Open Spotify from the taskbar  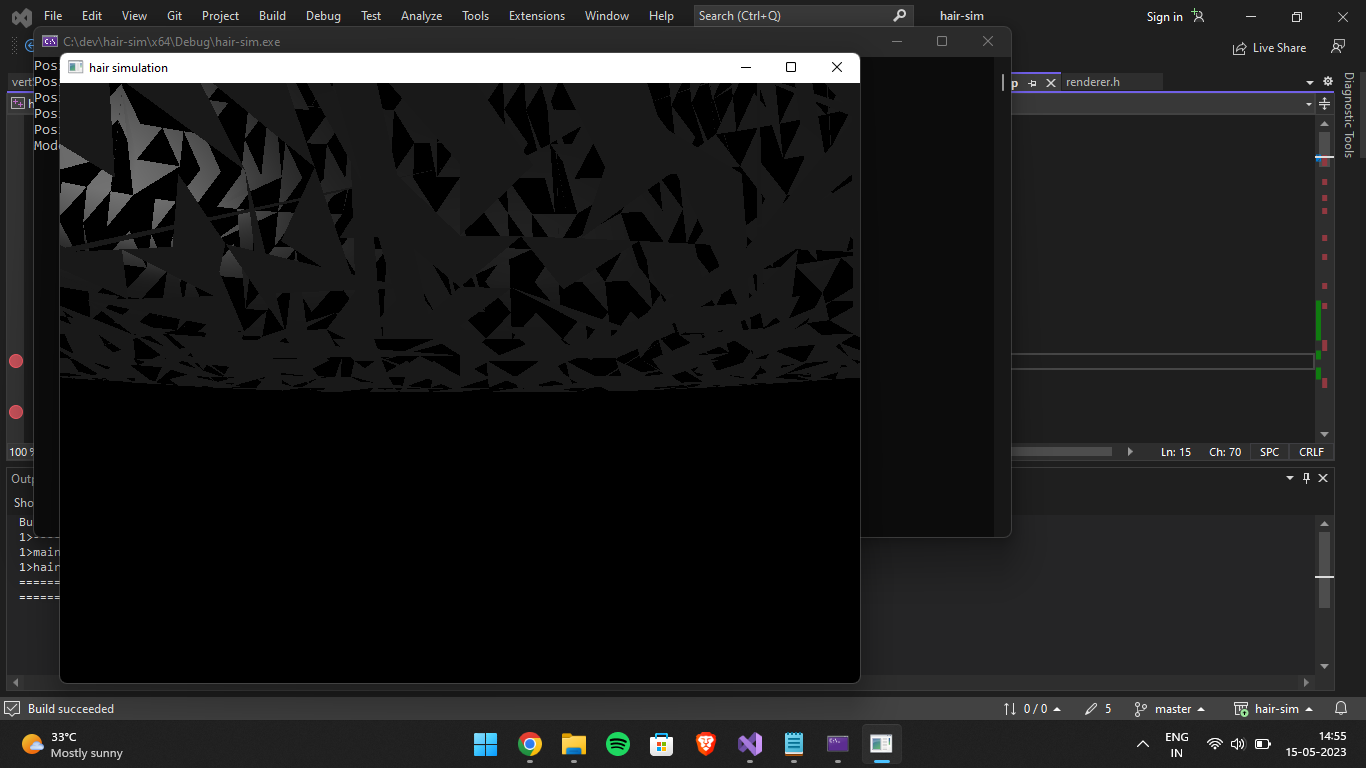[617, 744]
